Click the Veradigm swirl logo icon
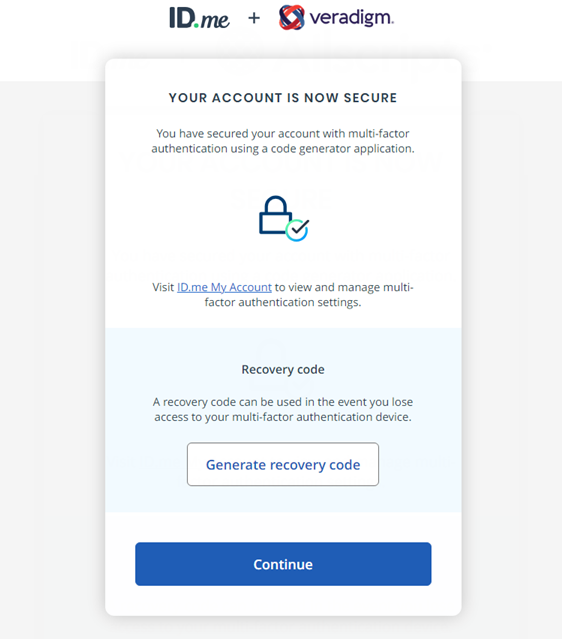 (291, 18)
